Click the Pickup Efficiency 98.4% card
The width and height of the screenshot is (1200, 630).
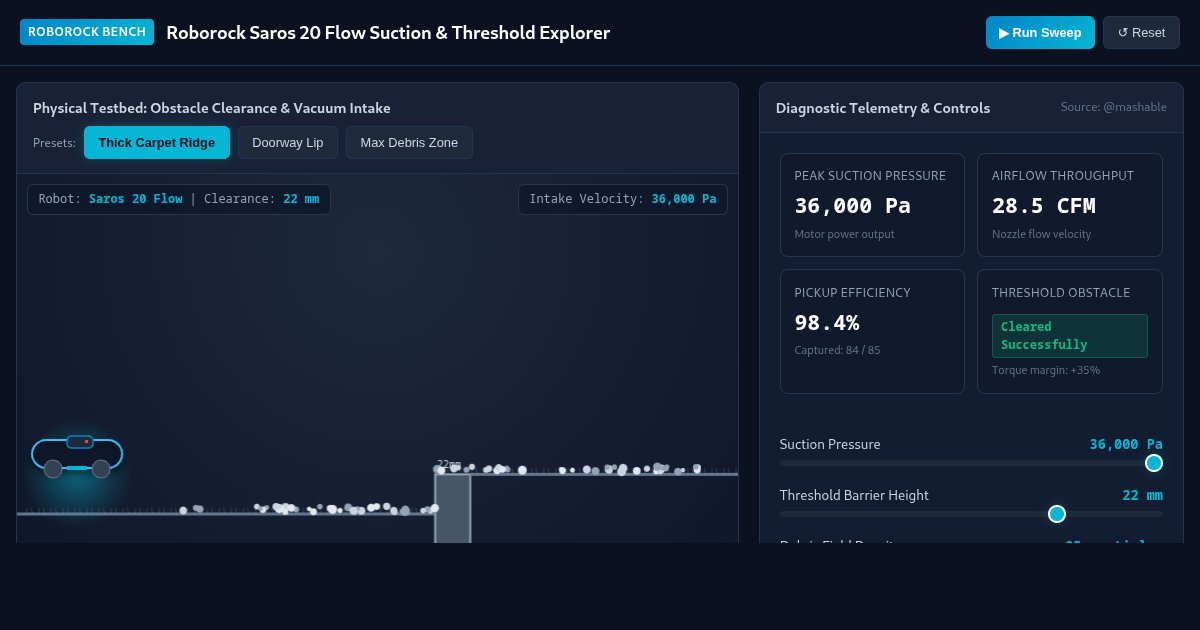point(872,331)
